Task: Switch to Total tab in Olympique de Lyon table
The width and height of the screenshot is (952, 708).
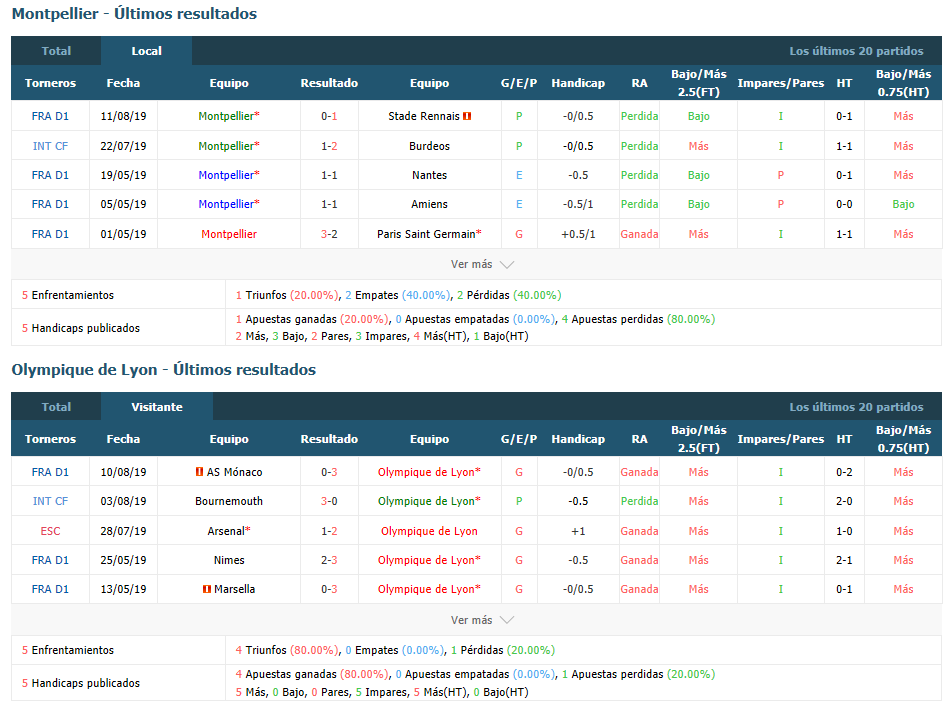Action: point(56,407)
